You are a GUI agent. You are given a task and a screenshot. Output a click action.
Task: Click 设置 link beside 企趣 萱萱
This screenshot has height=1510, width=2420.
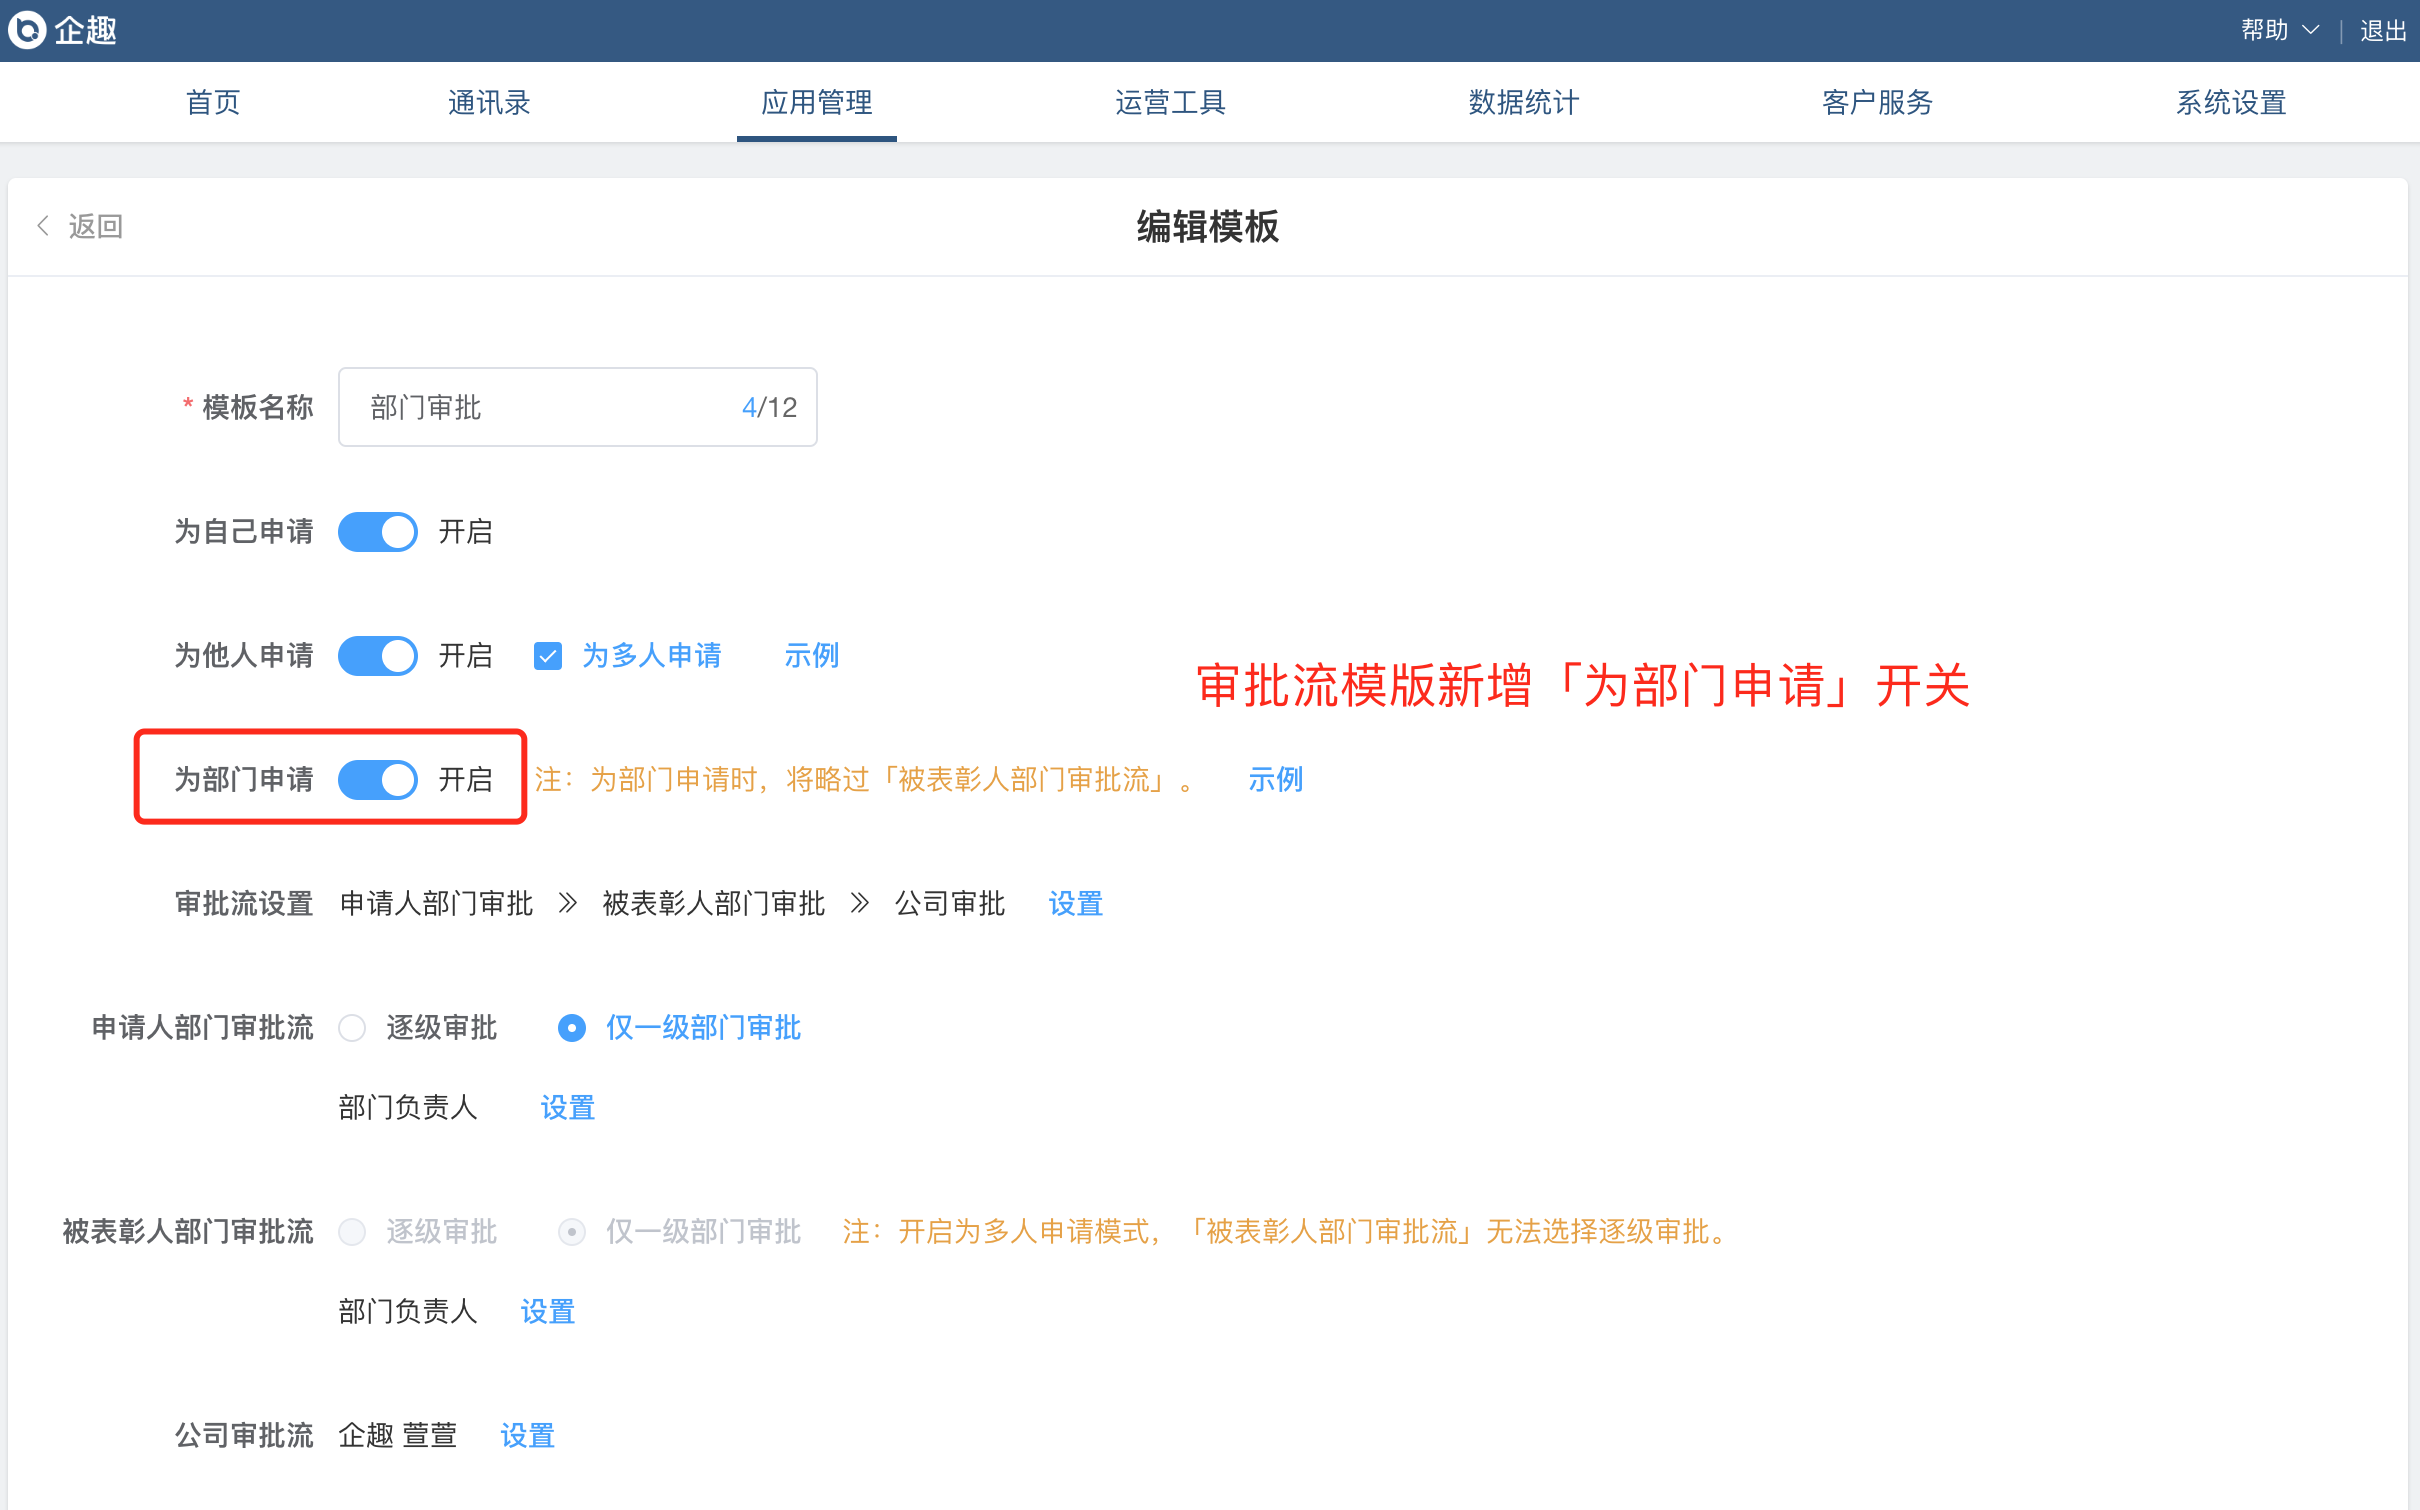[x=527, y=1436]
